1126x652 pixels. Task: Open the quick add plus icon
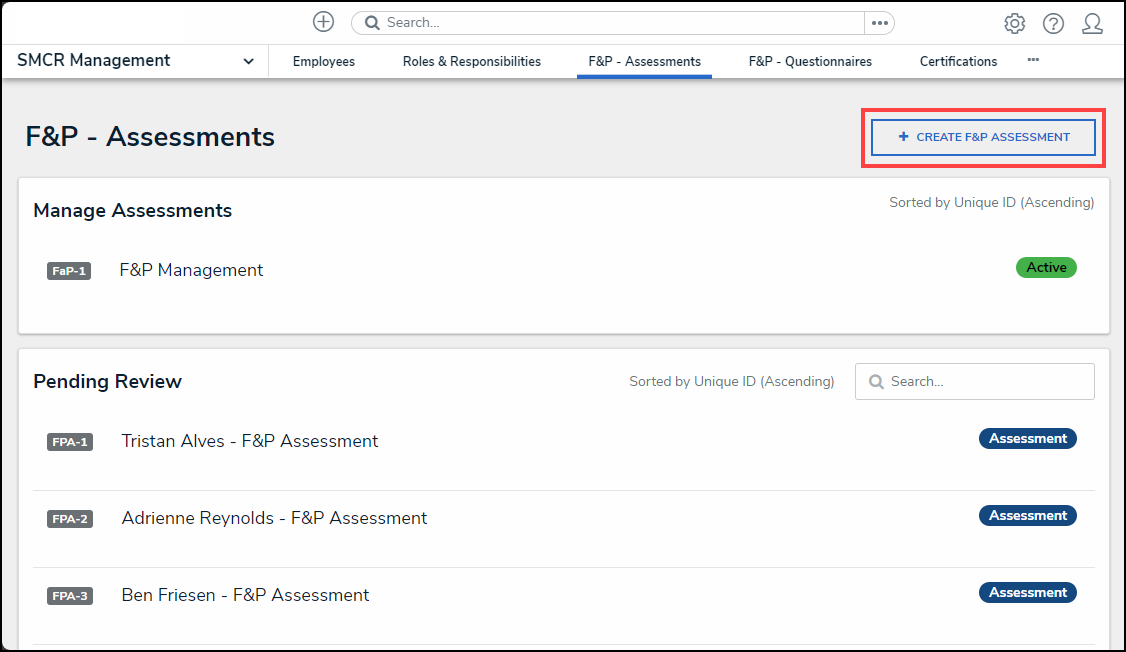click(323, 21)
